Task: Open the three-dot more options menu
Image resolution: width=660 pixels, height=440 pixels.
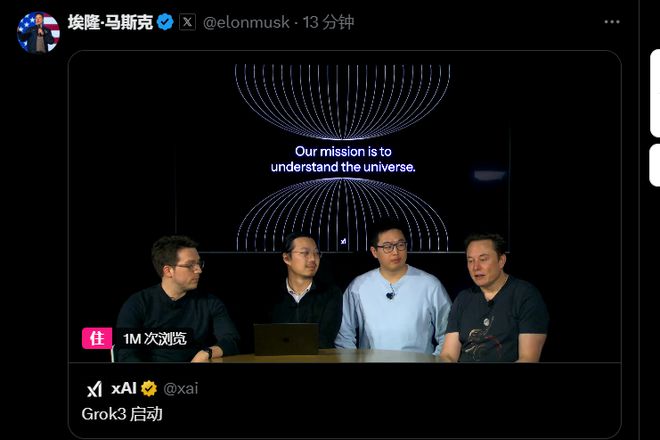Action: tap(612, 22)
